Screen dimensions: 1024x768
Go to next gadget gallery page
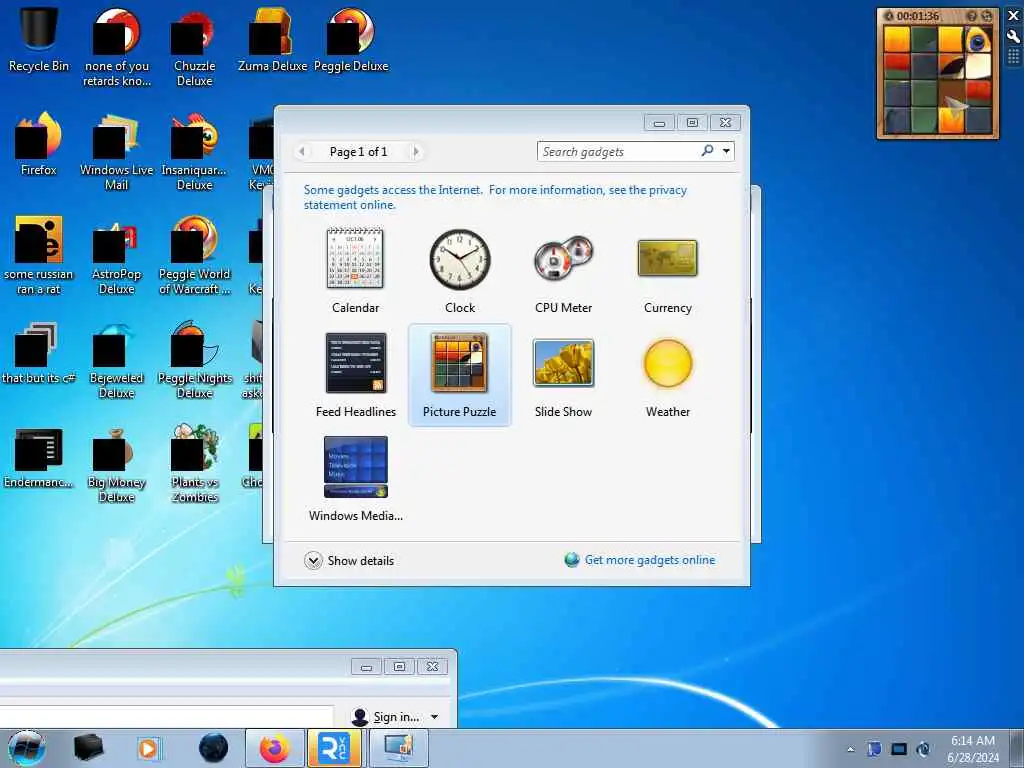[x=416, y=152]
